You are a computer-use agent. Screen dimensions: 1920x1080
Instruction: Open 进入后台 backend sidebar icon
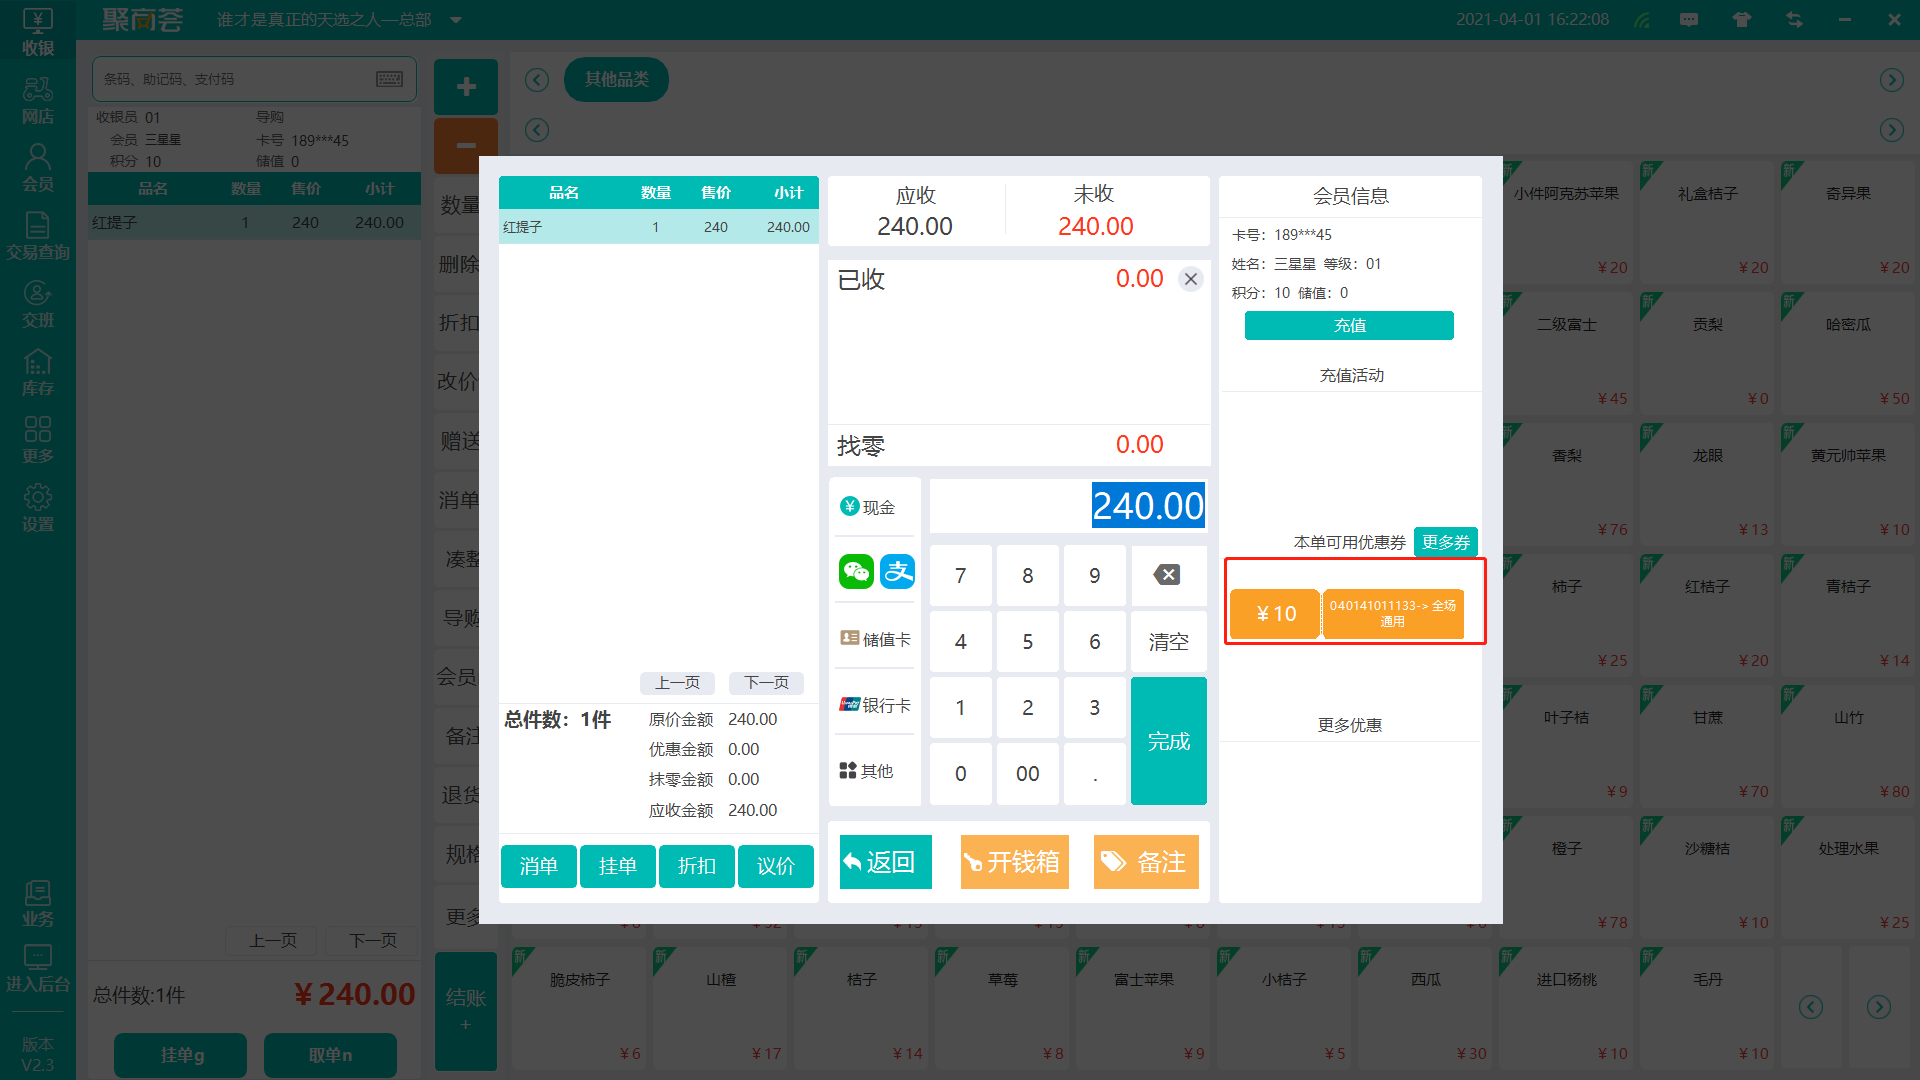tap(38, 969)
